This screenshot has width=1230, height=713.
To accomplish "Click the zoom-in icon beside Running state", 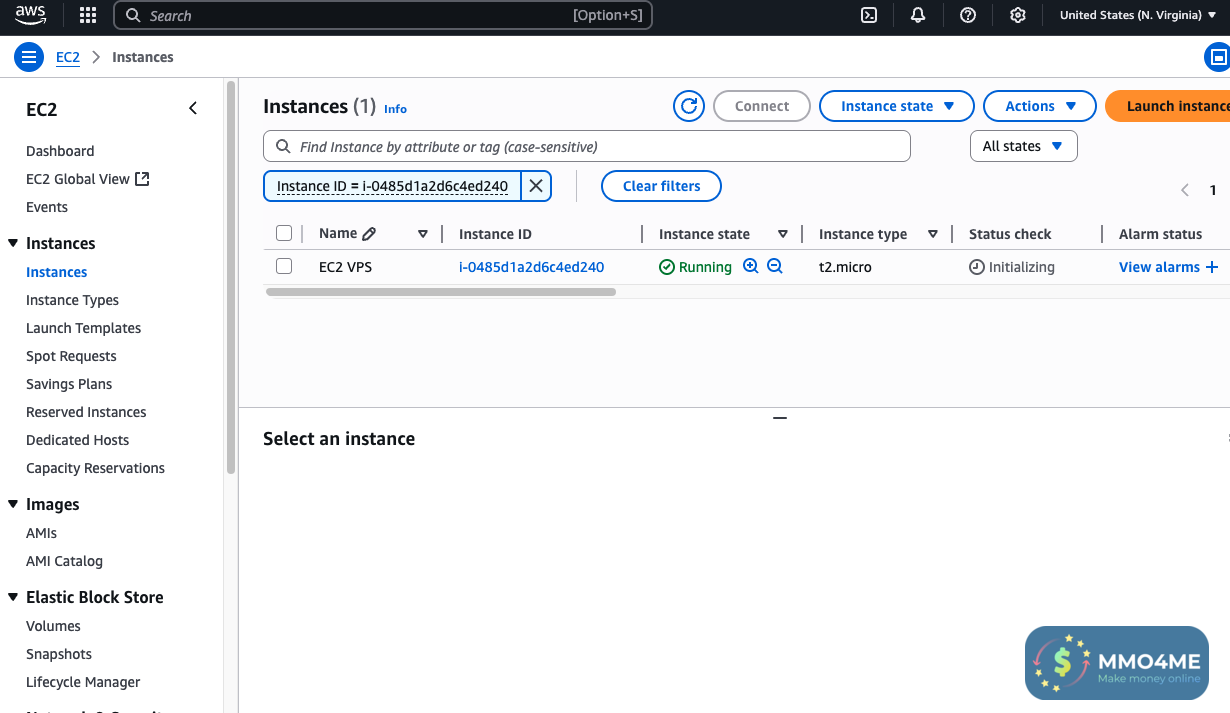I will point(751,267).
